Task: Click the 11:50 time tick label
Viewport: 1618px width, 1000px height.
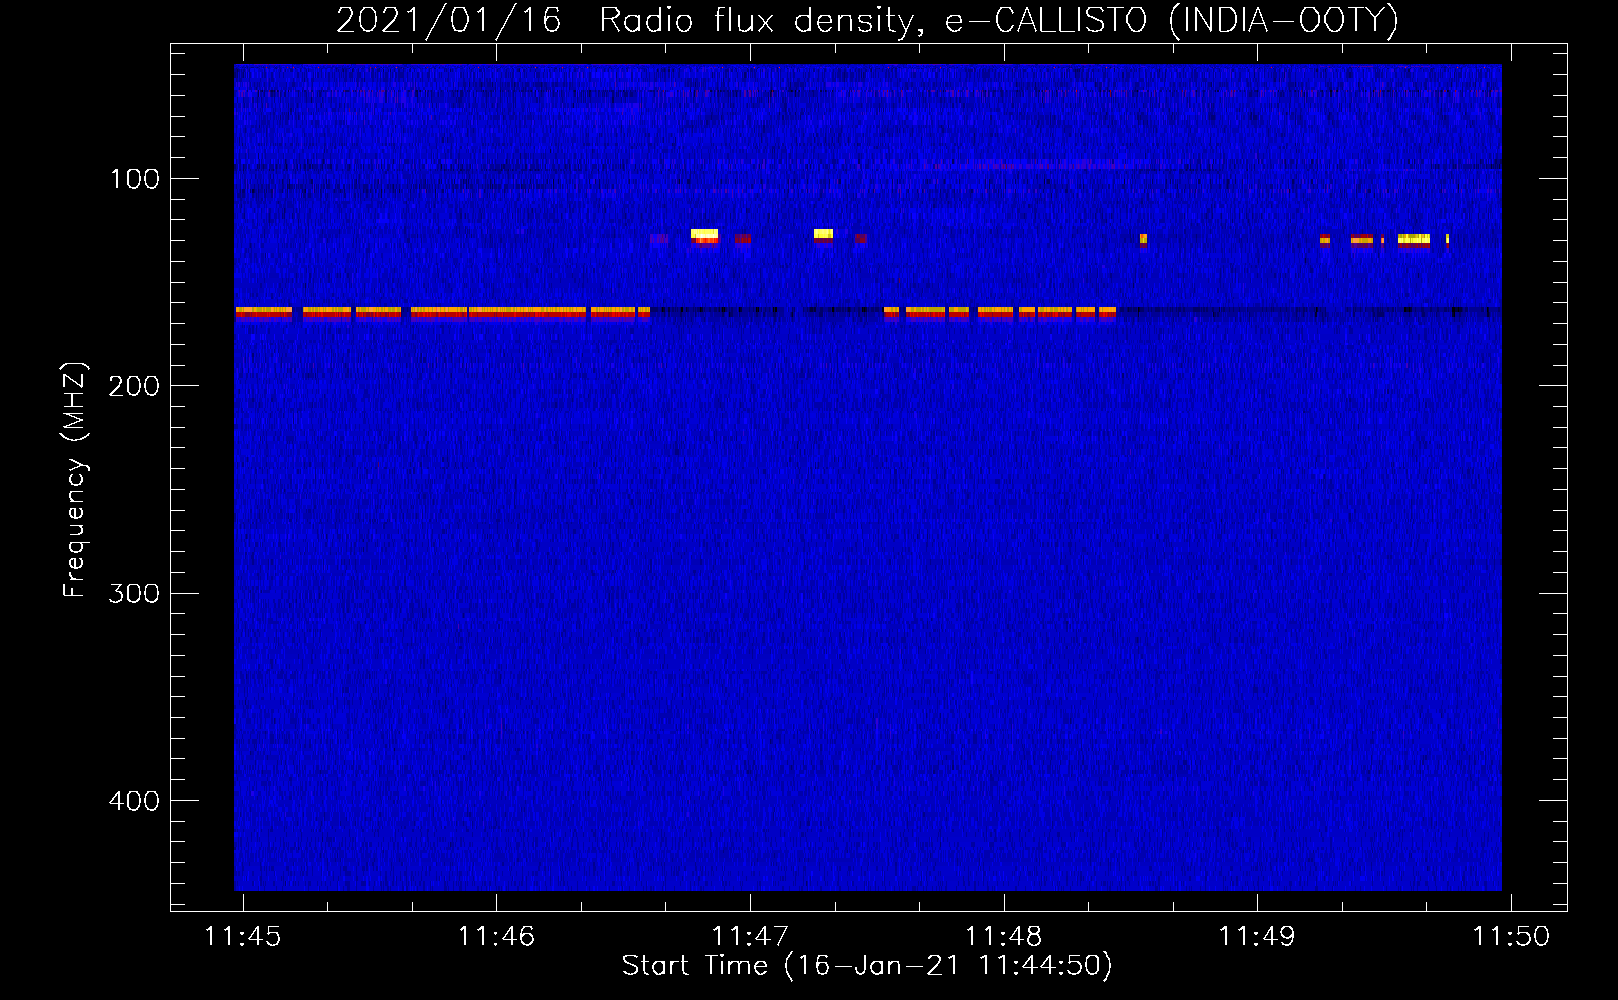Action: coord(1511,937)
